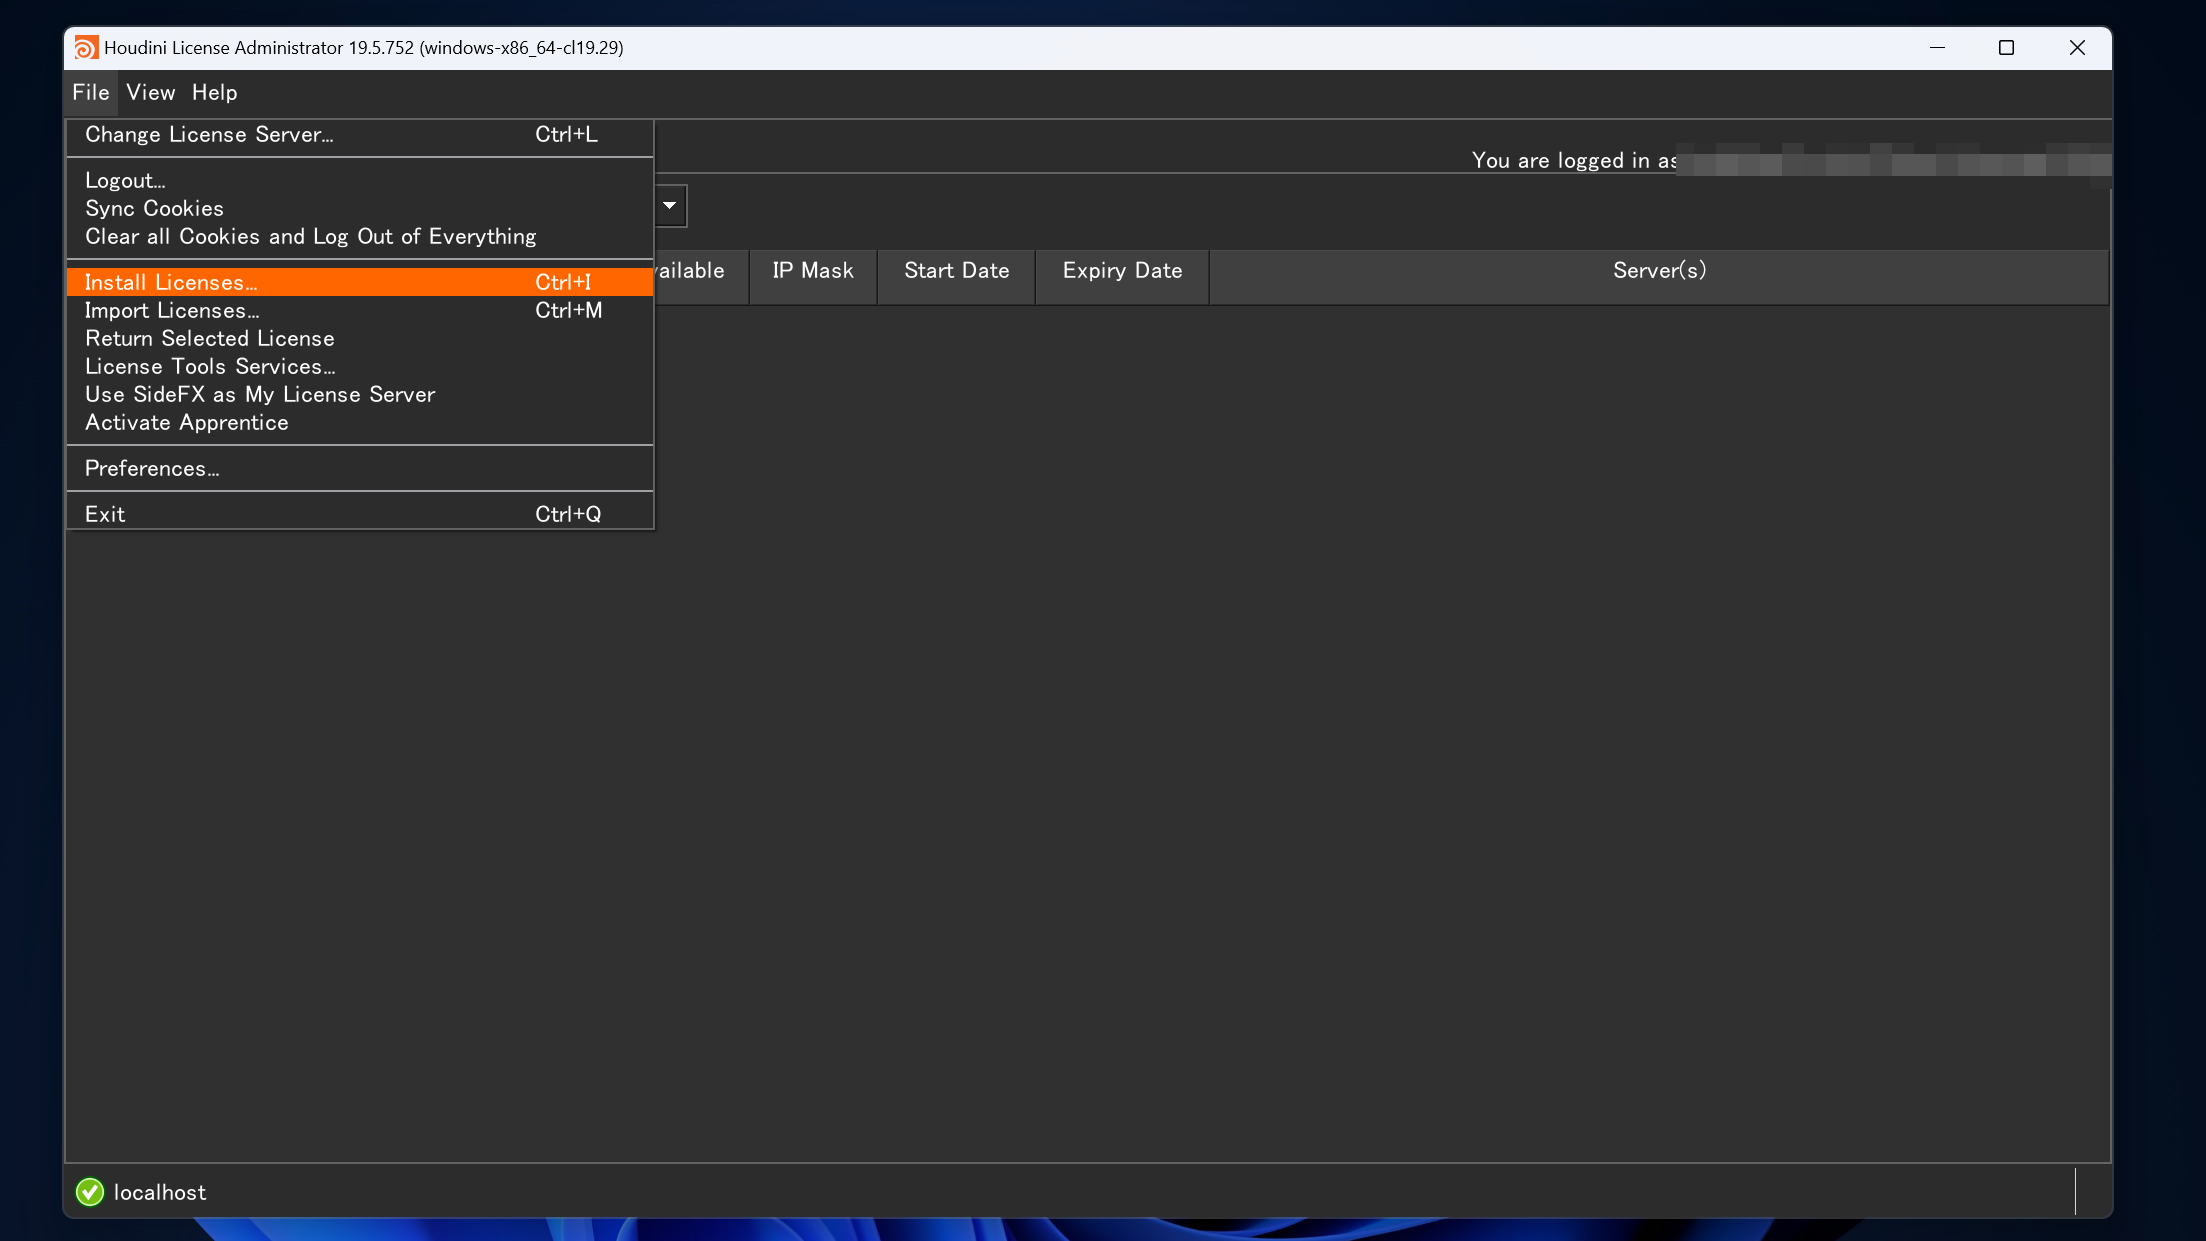Viewport: 2206px width, 1241px height.
Task: Click the green localhost status check icon
Action: (x=90, y=1192)
